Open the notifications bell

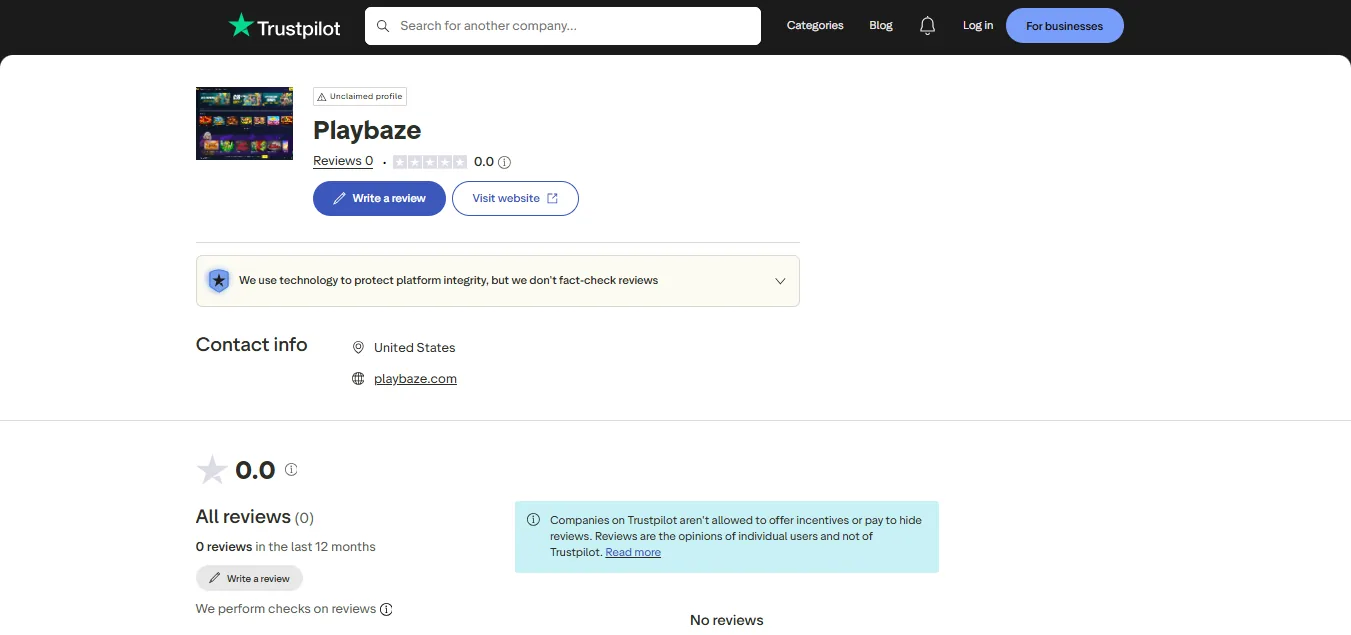[x=927, y=26]
